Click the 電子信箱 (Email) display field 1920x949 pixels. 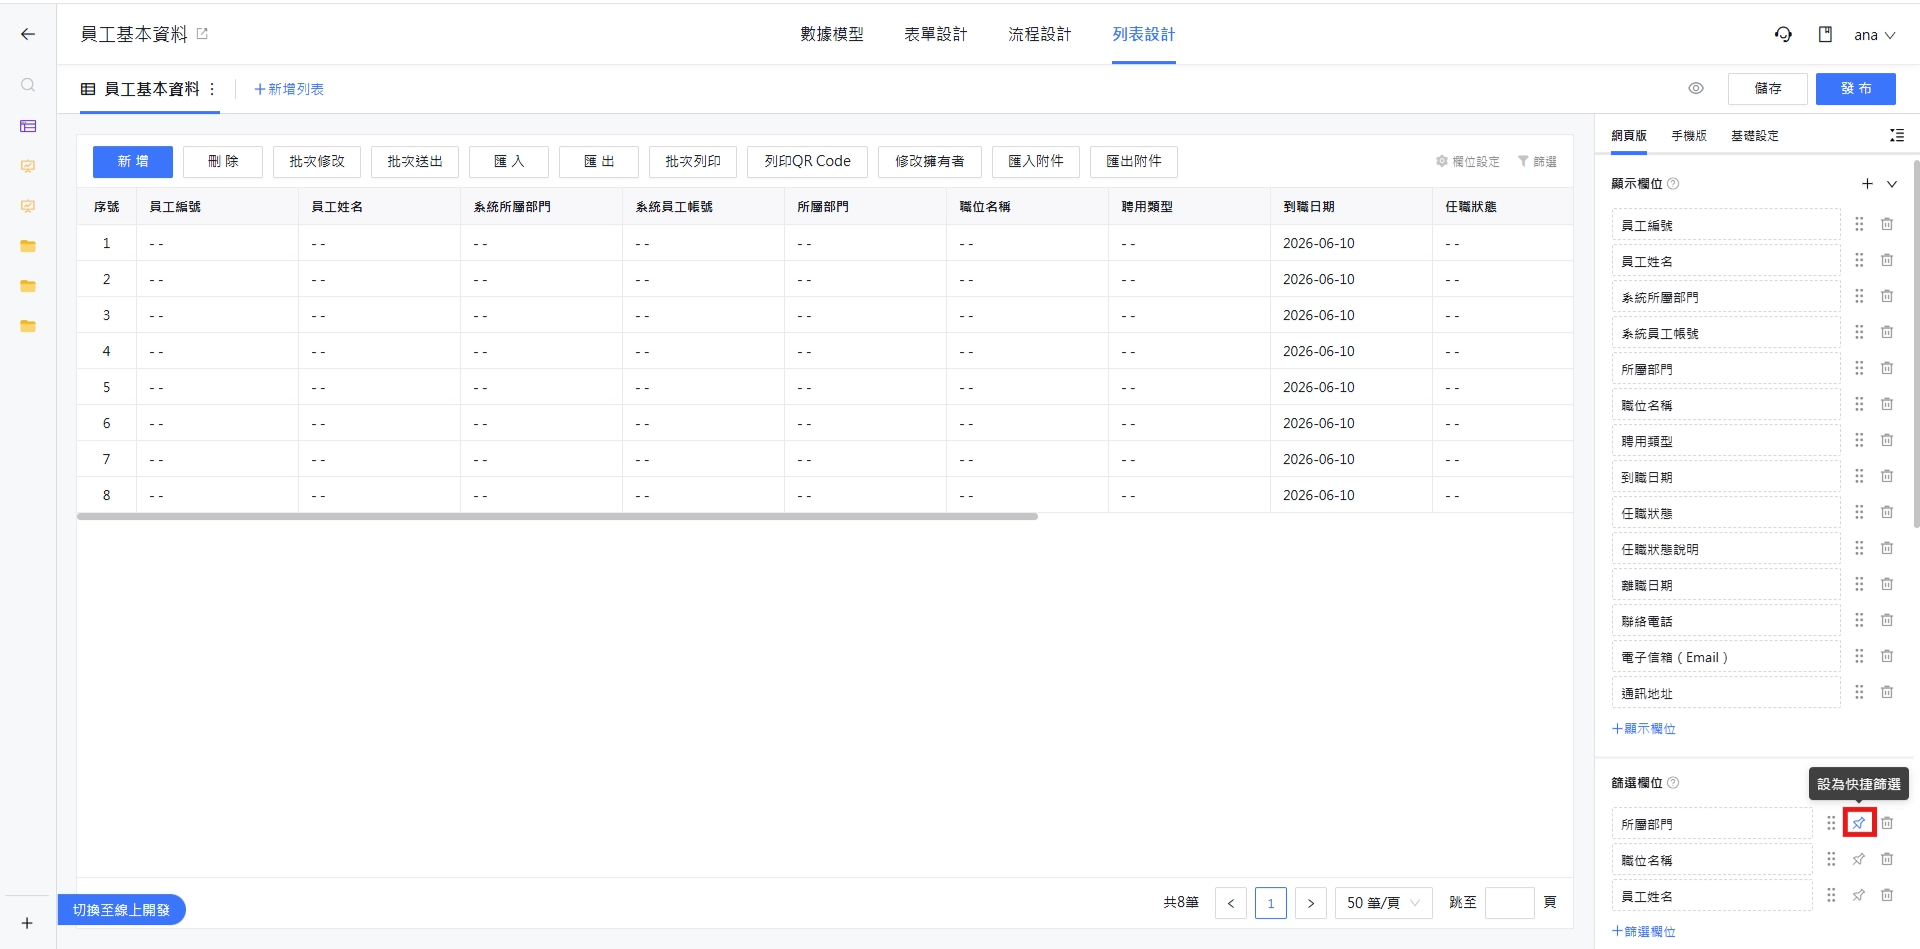coord(1726,657)
